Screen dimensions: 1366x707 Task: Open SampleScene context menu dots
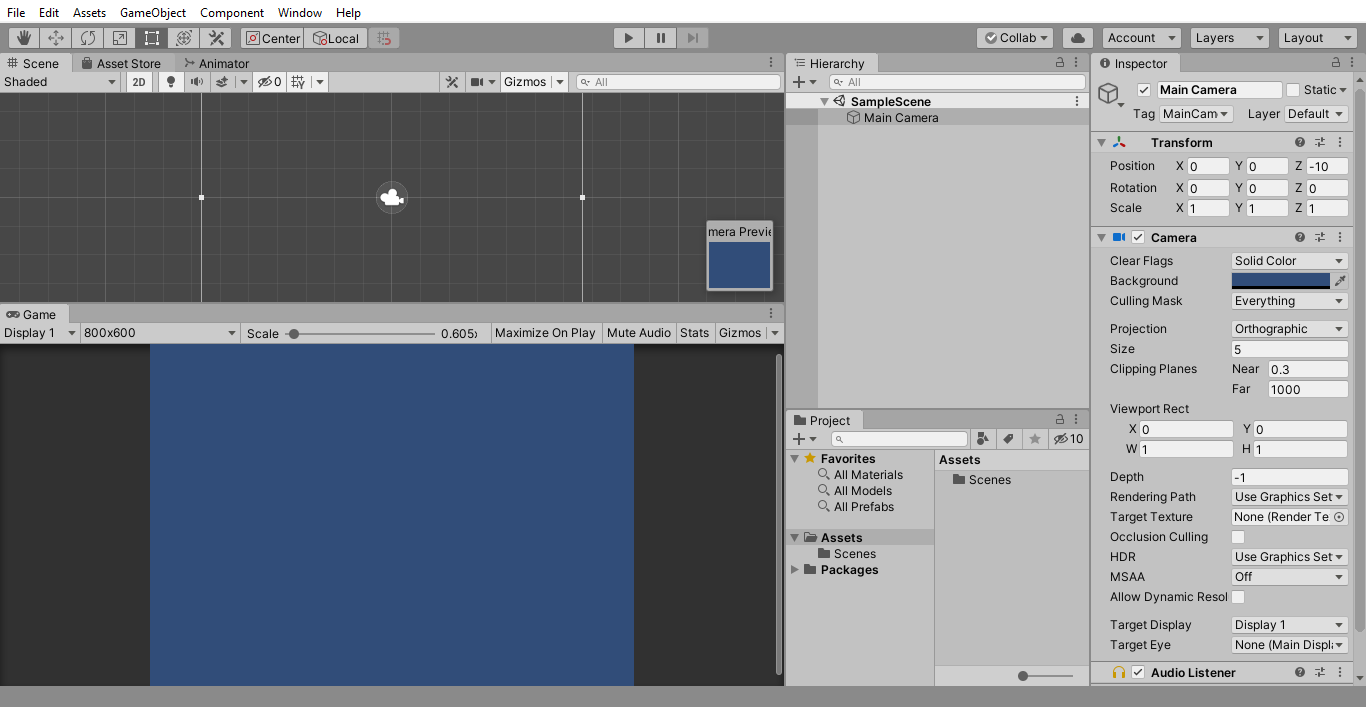tap(1077, 101)
